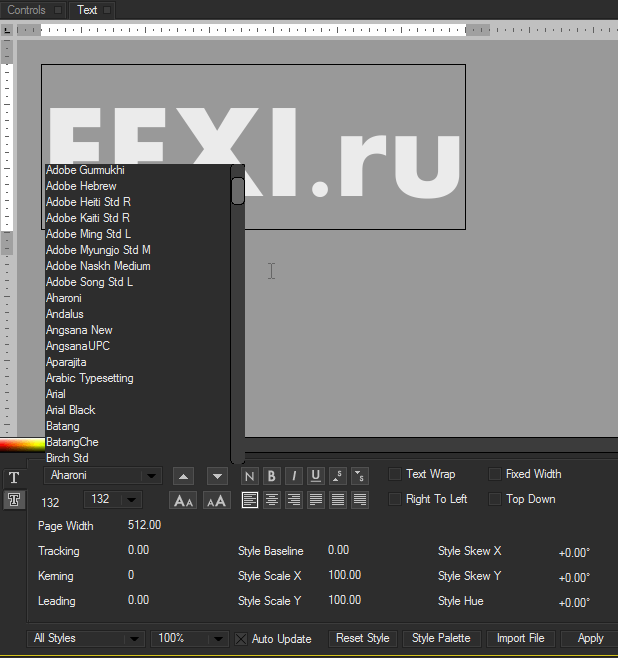Screen dimensions: 618x658
Task: Enable Right To Left checkbox
Action: [395, 499]
